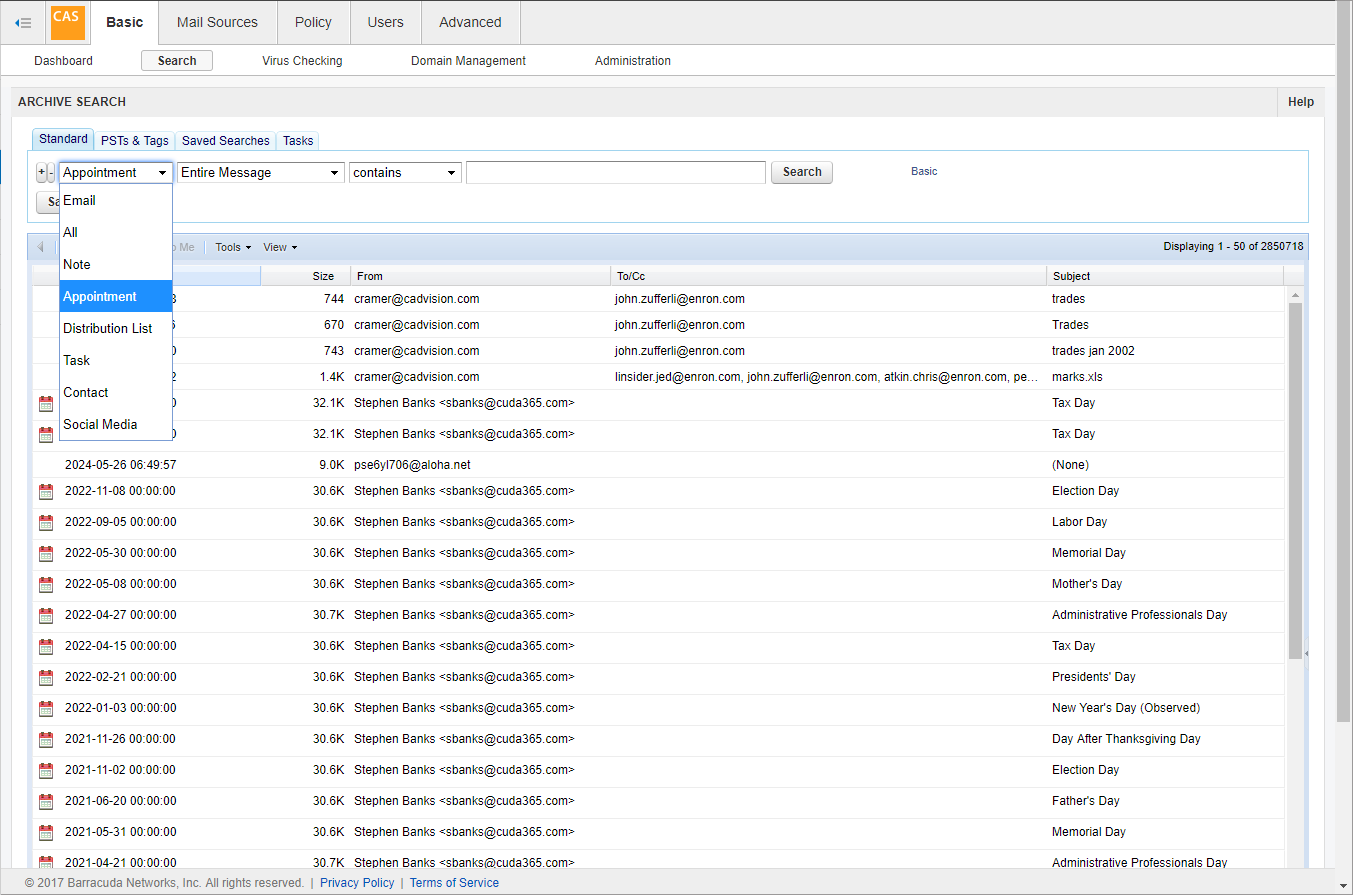Remove search criterion with minus button

[x=52, y=172]
